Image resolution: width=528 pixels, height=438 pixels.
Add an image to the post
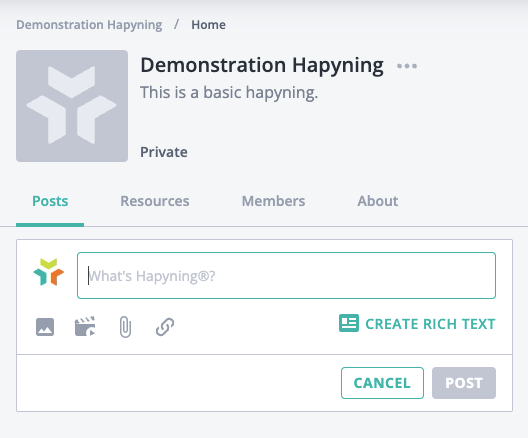coord(45,327)
